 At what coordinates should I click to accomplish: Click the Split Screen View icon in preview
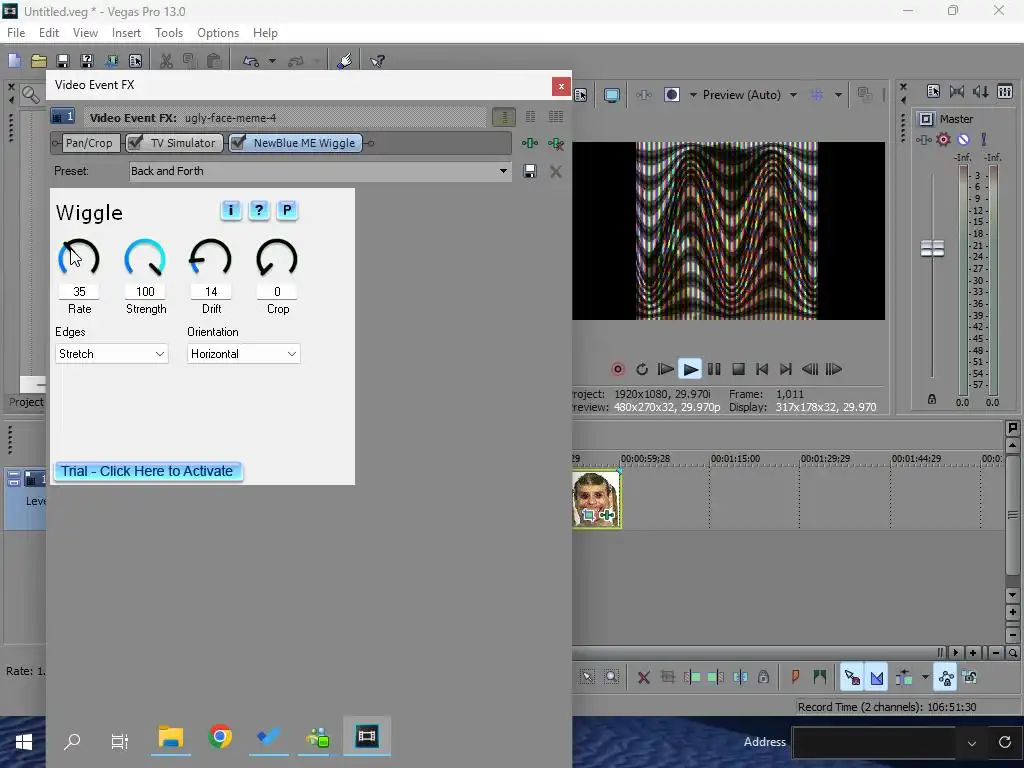[x=671, y=95]
